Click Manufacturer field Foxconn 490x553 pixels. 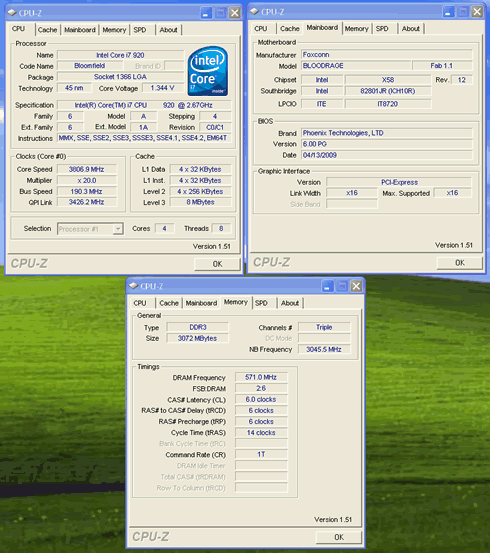[x=387, y=55]
